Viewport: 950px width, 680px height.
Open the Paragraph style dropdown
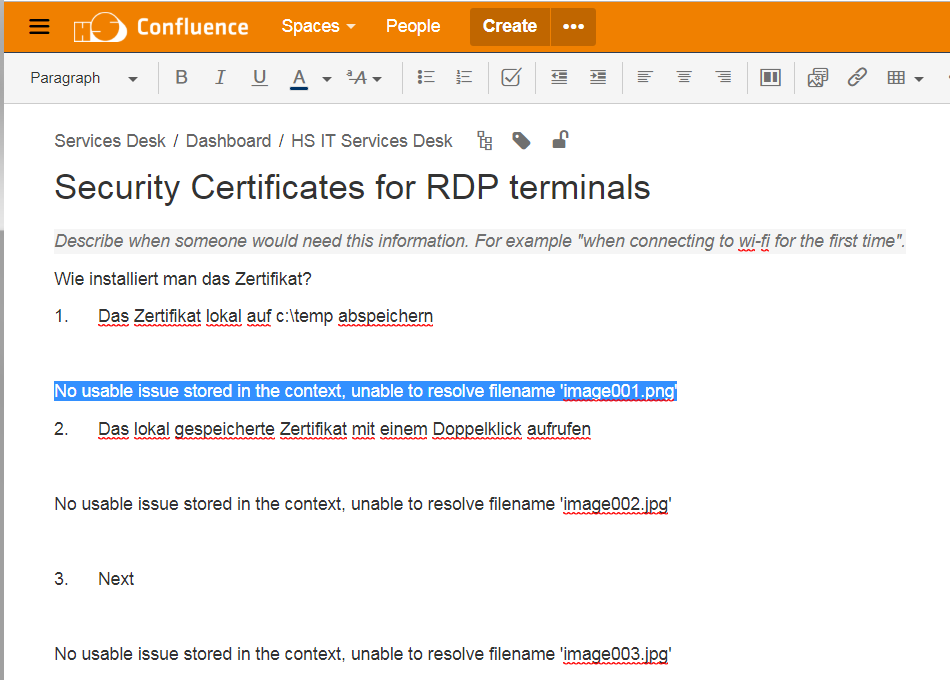tap(84, 78)
